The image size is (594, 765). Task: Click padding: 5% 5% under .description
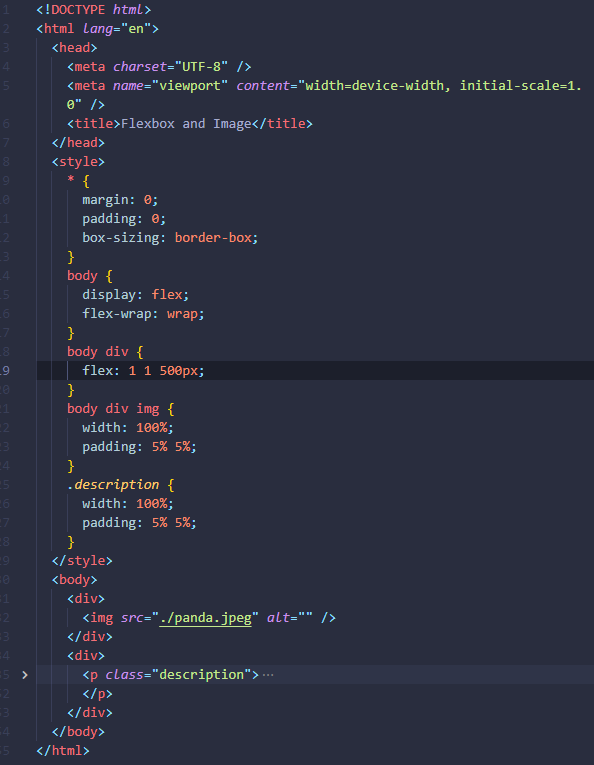pyautogui.click(x=139, y=523)
